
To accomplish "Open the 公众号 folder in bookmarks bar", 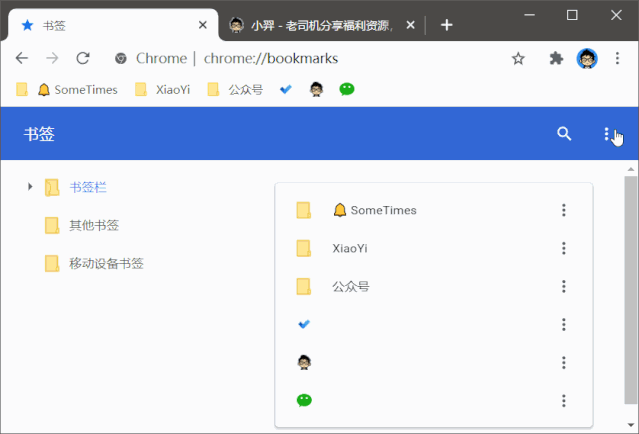I will point(235,90).
